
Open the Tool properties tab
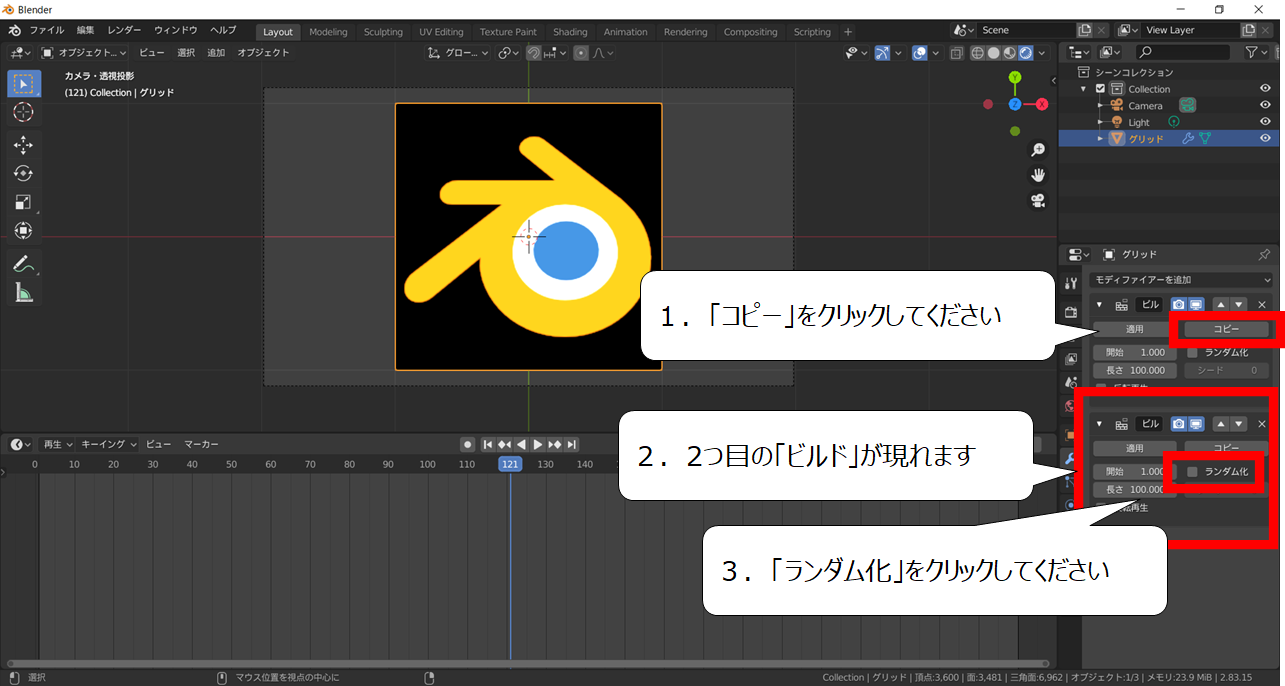coord(1071,284)
